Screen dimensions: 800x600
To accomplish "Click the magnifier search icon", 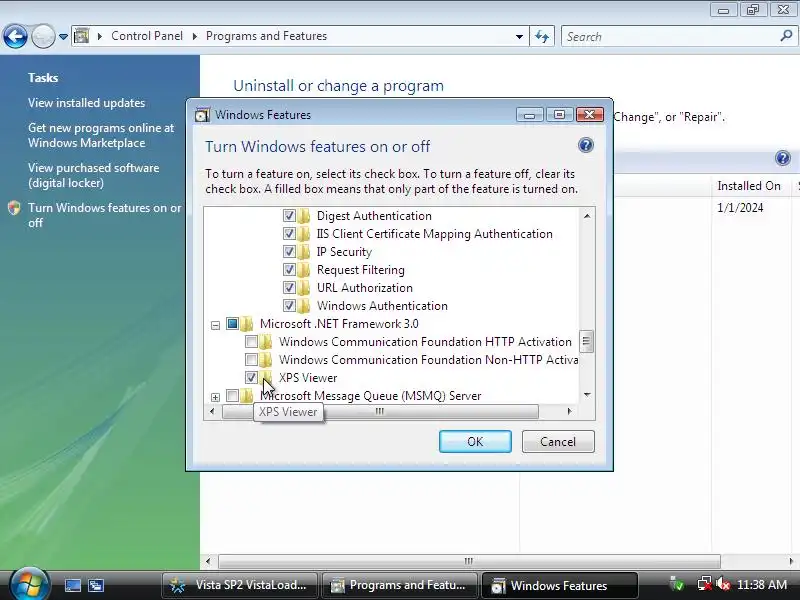I will coord(786,36).
